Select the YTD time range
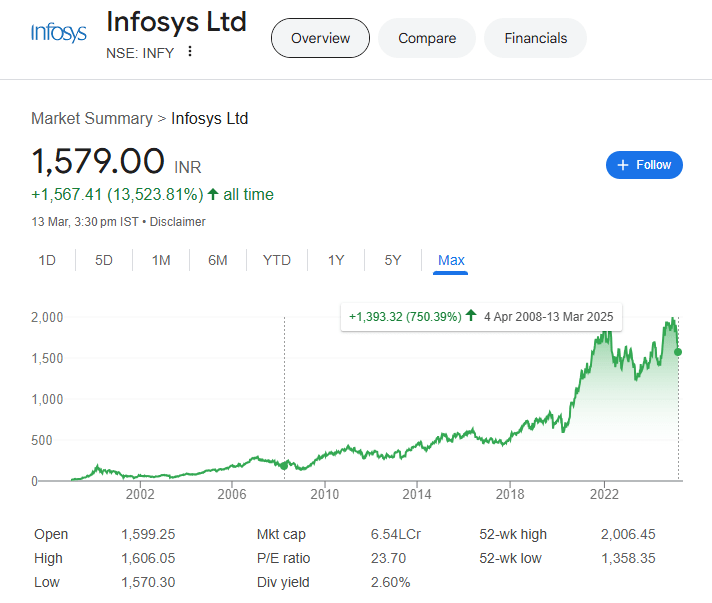Image resolution: width=712 pixels, height=603 pixels. (x=277, y=260)
